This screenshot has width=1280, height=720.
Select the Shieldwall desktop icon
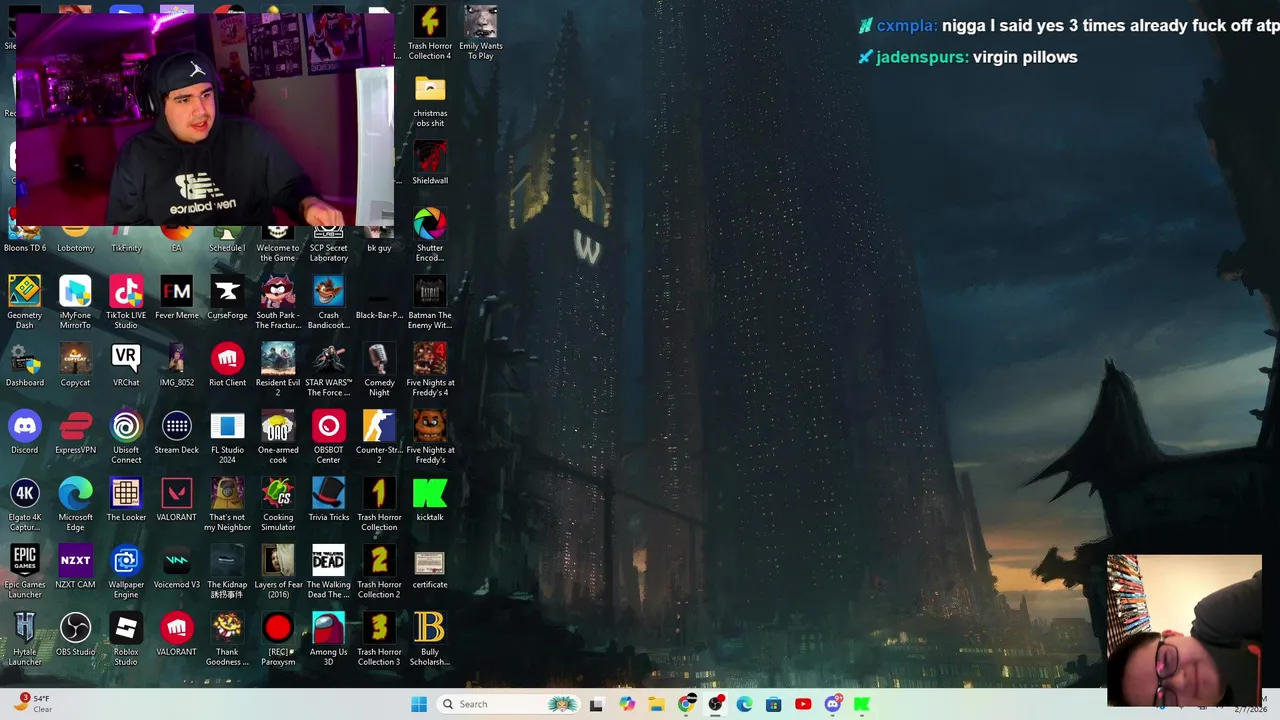pos(430,162)
